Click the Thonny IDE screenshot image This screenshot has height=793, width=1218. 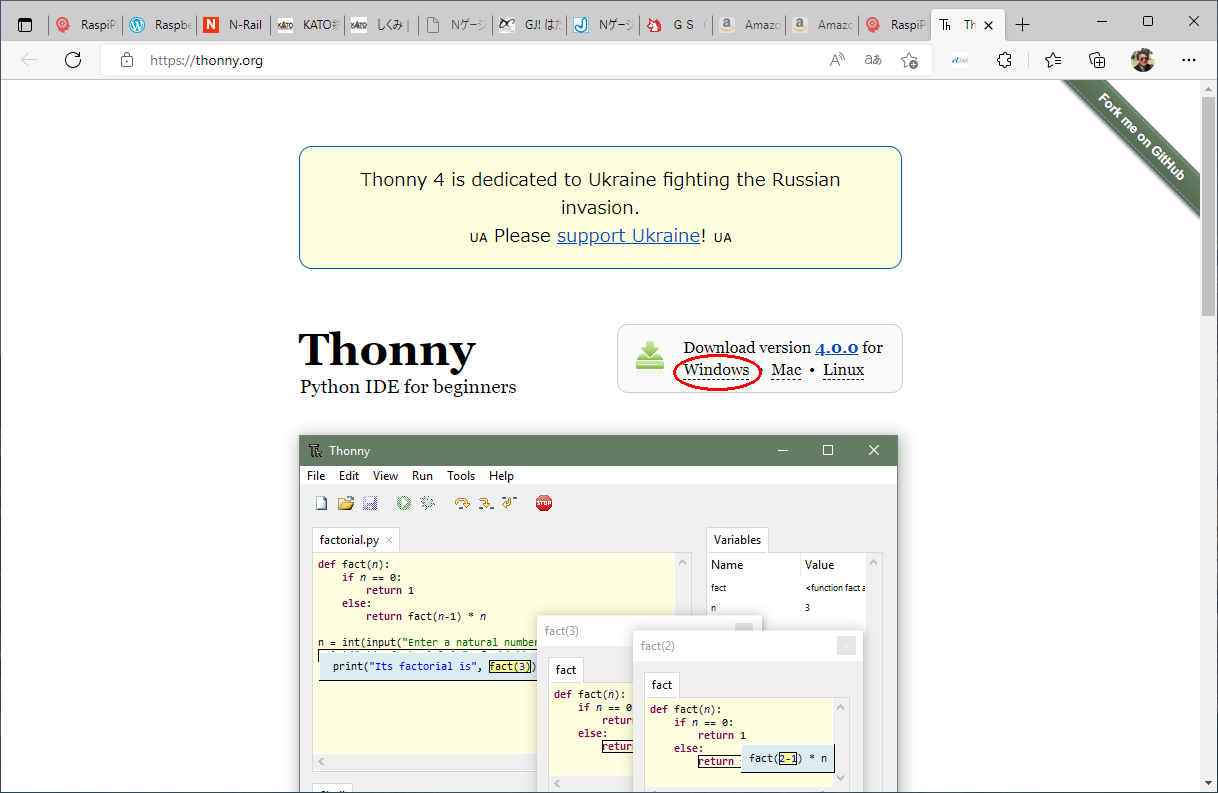[x=598, y=613]
